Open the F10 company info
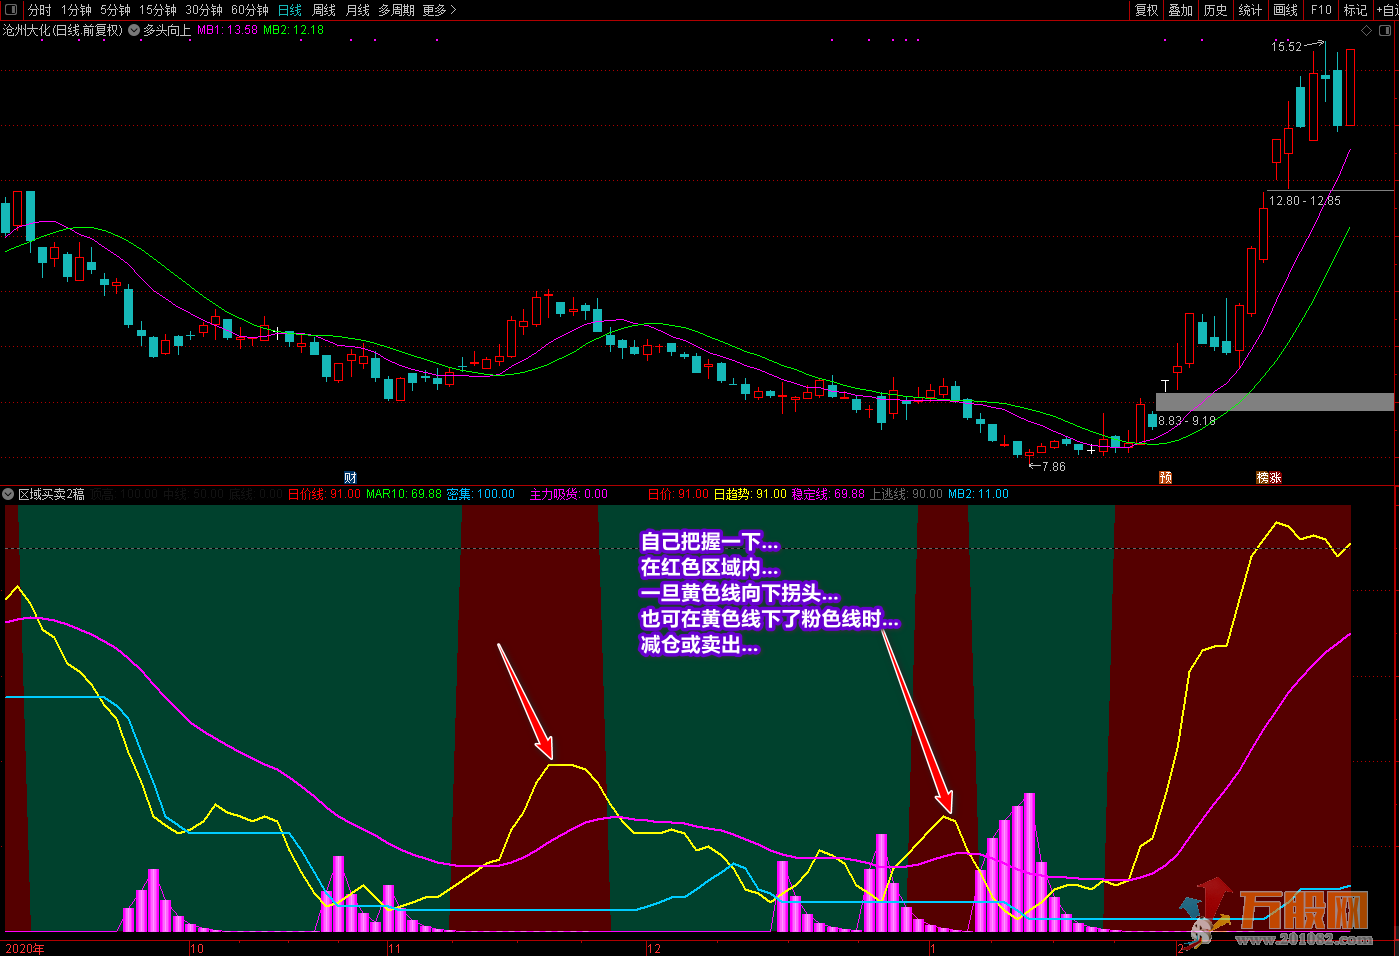Image resolution: width=1399 pixels, height=956 pixels. [x=1321, y=10]
